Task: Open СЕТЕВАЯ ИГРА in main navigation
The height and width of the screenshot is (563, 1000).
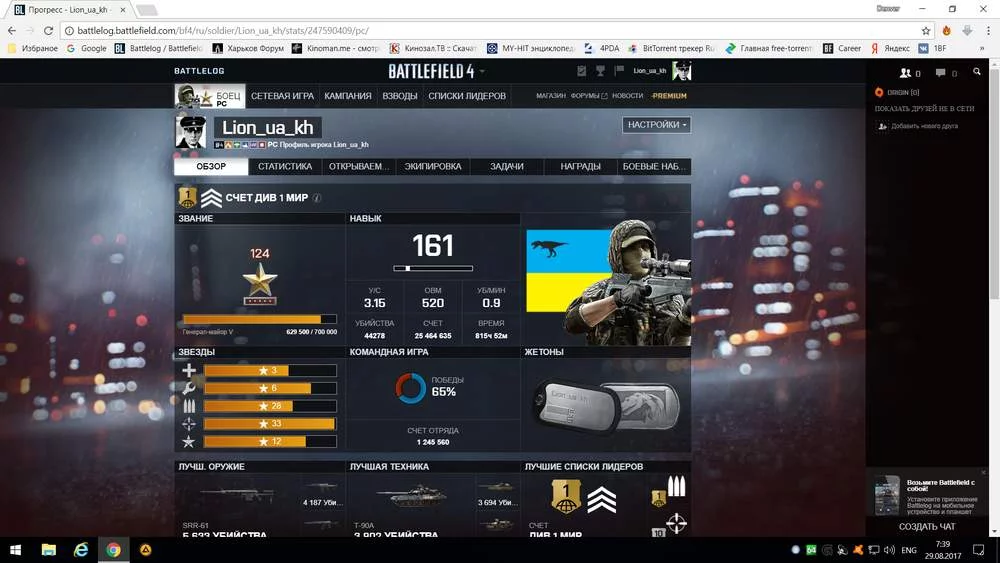Action: (283, 96)
